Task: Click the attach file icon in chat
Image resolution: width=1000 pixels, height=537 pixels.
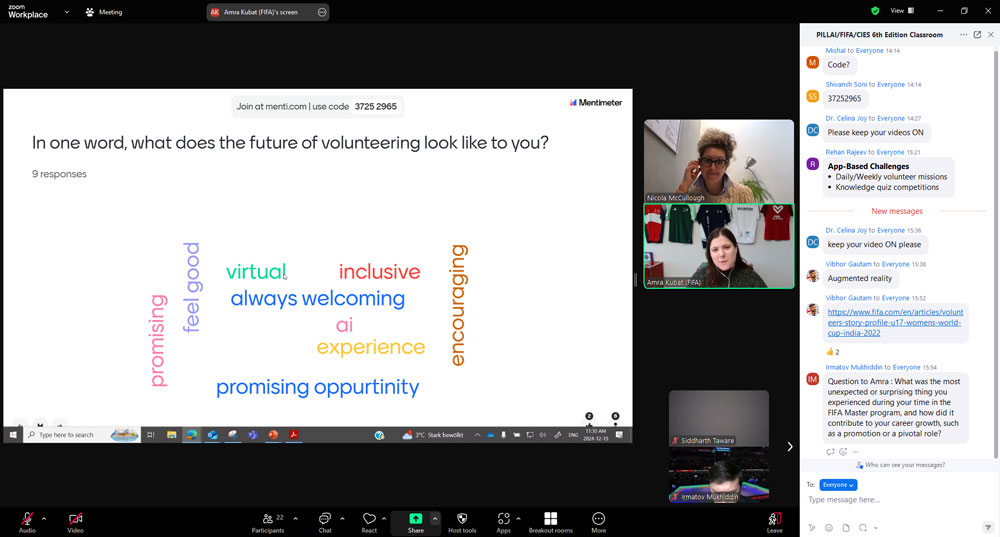Action: [845, 527]
